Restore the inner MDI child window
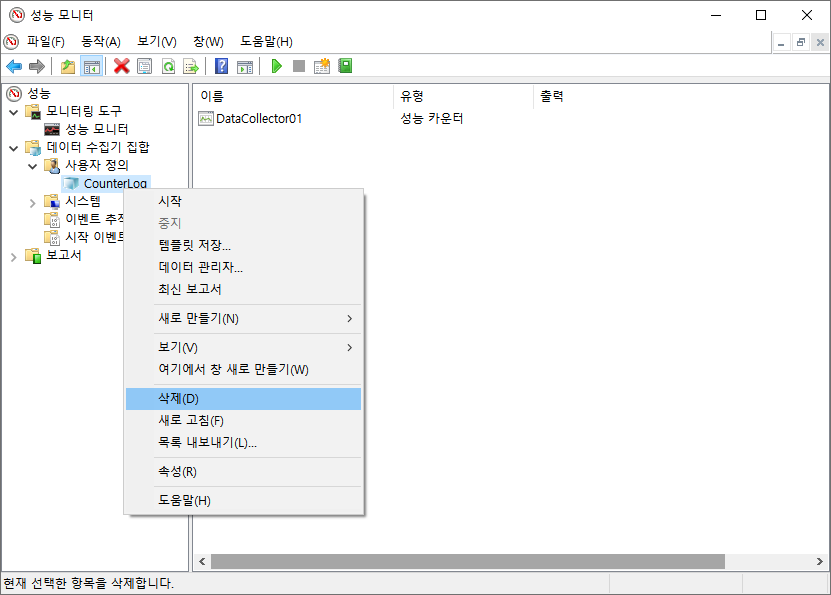831x595 pixels. pos(801,42)
